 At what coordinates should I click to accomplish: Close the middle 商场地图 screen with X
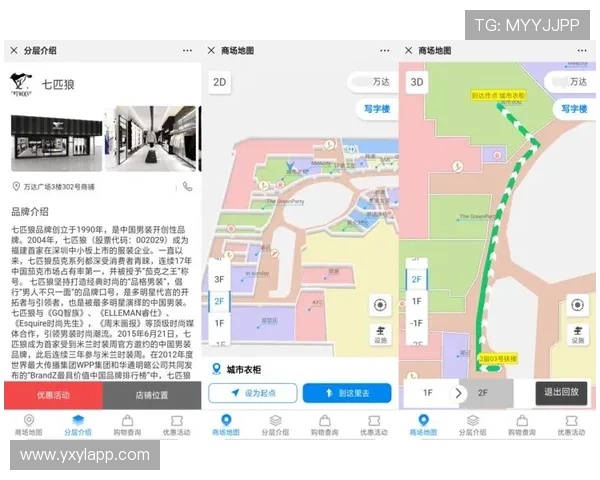tap(211, 50)
